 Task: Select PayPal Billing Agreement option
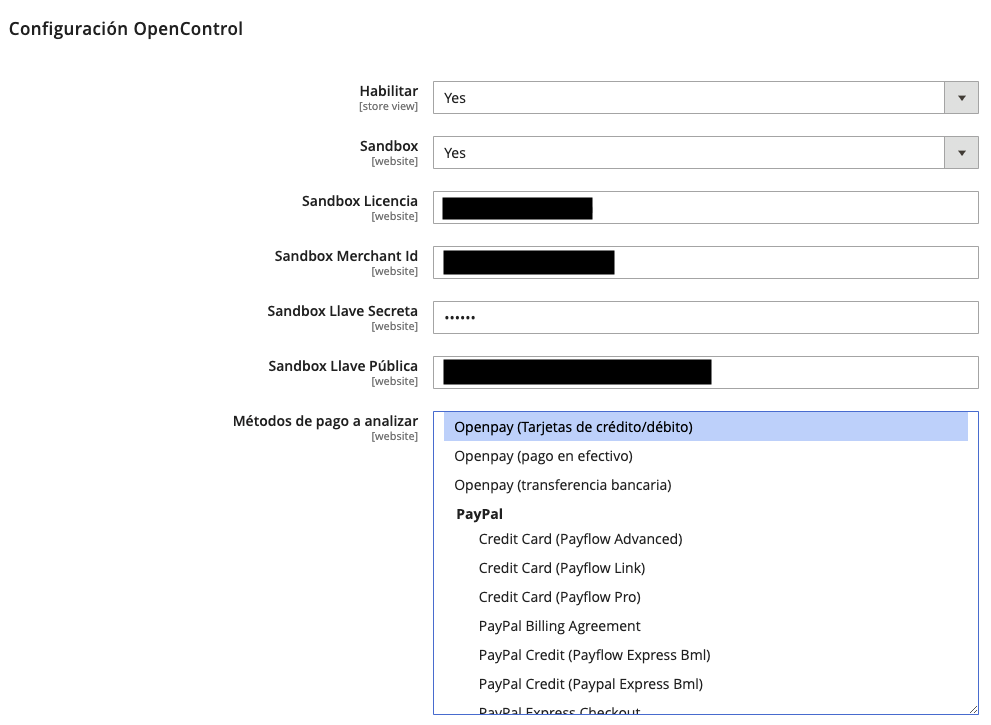705,626
